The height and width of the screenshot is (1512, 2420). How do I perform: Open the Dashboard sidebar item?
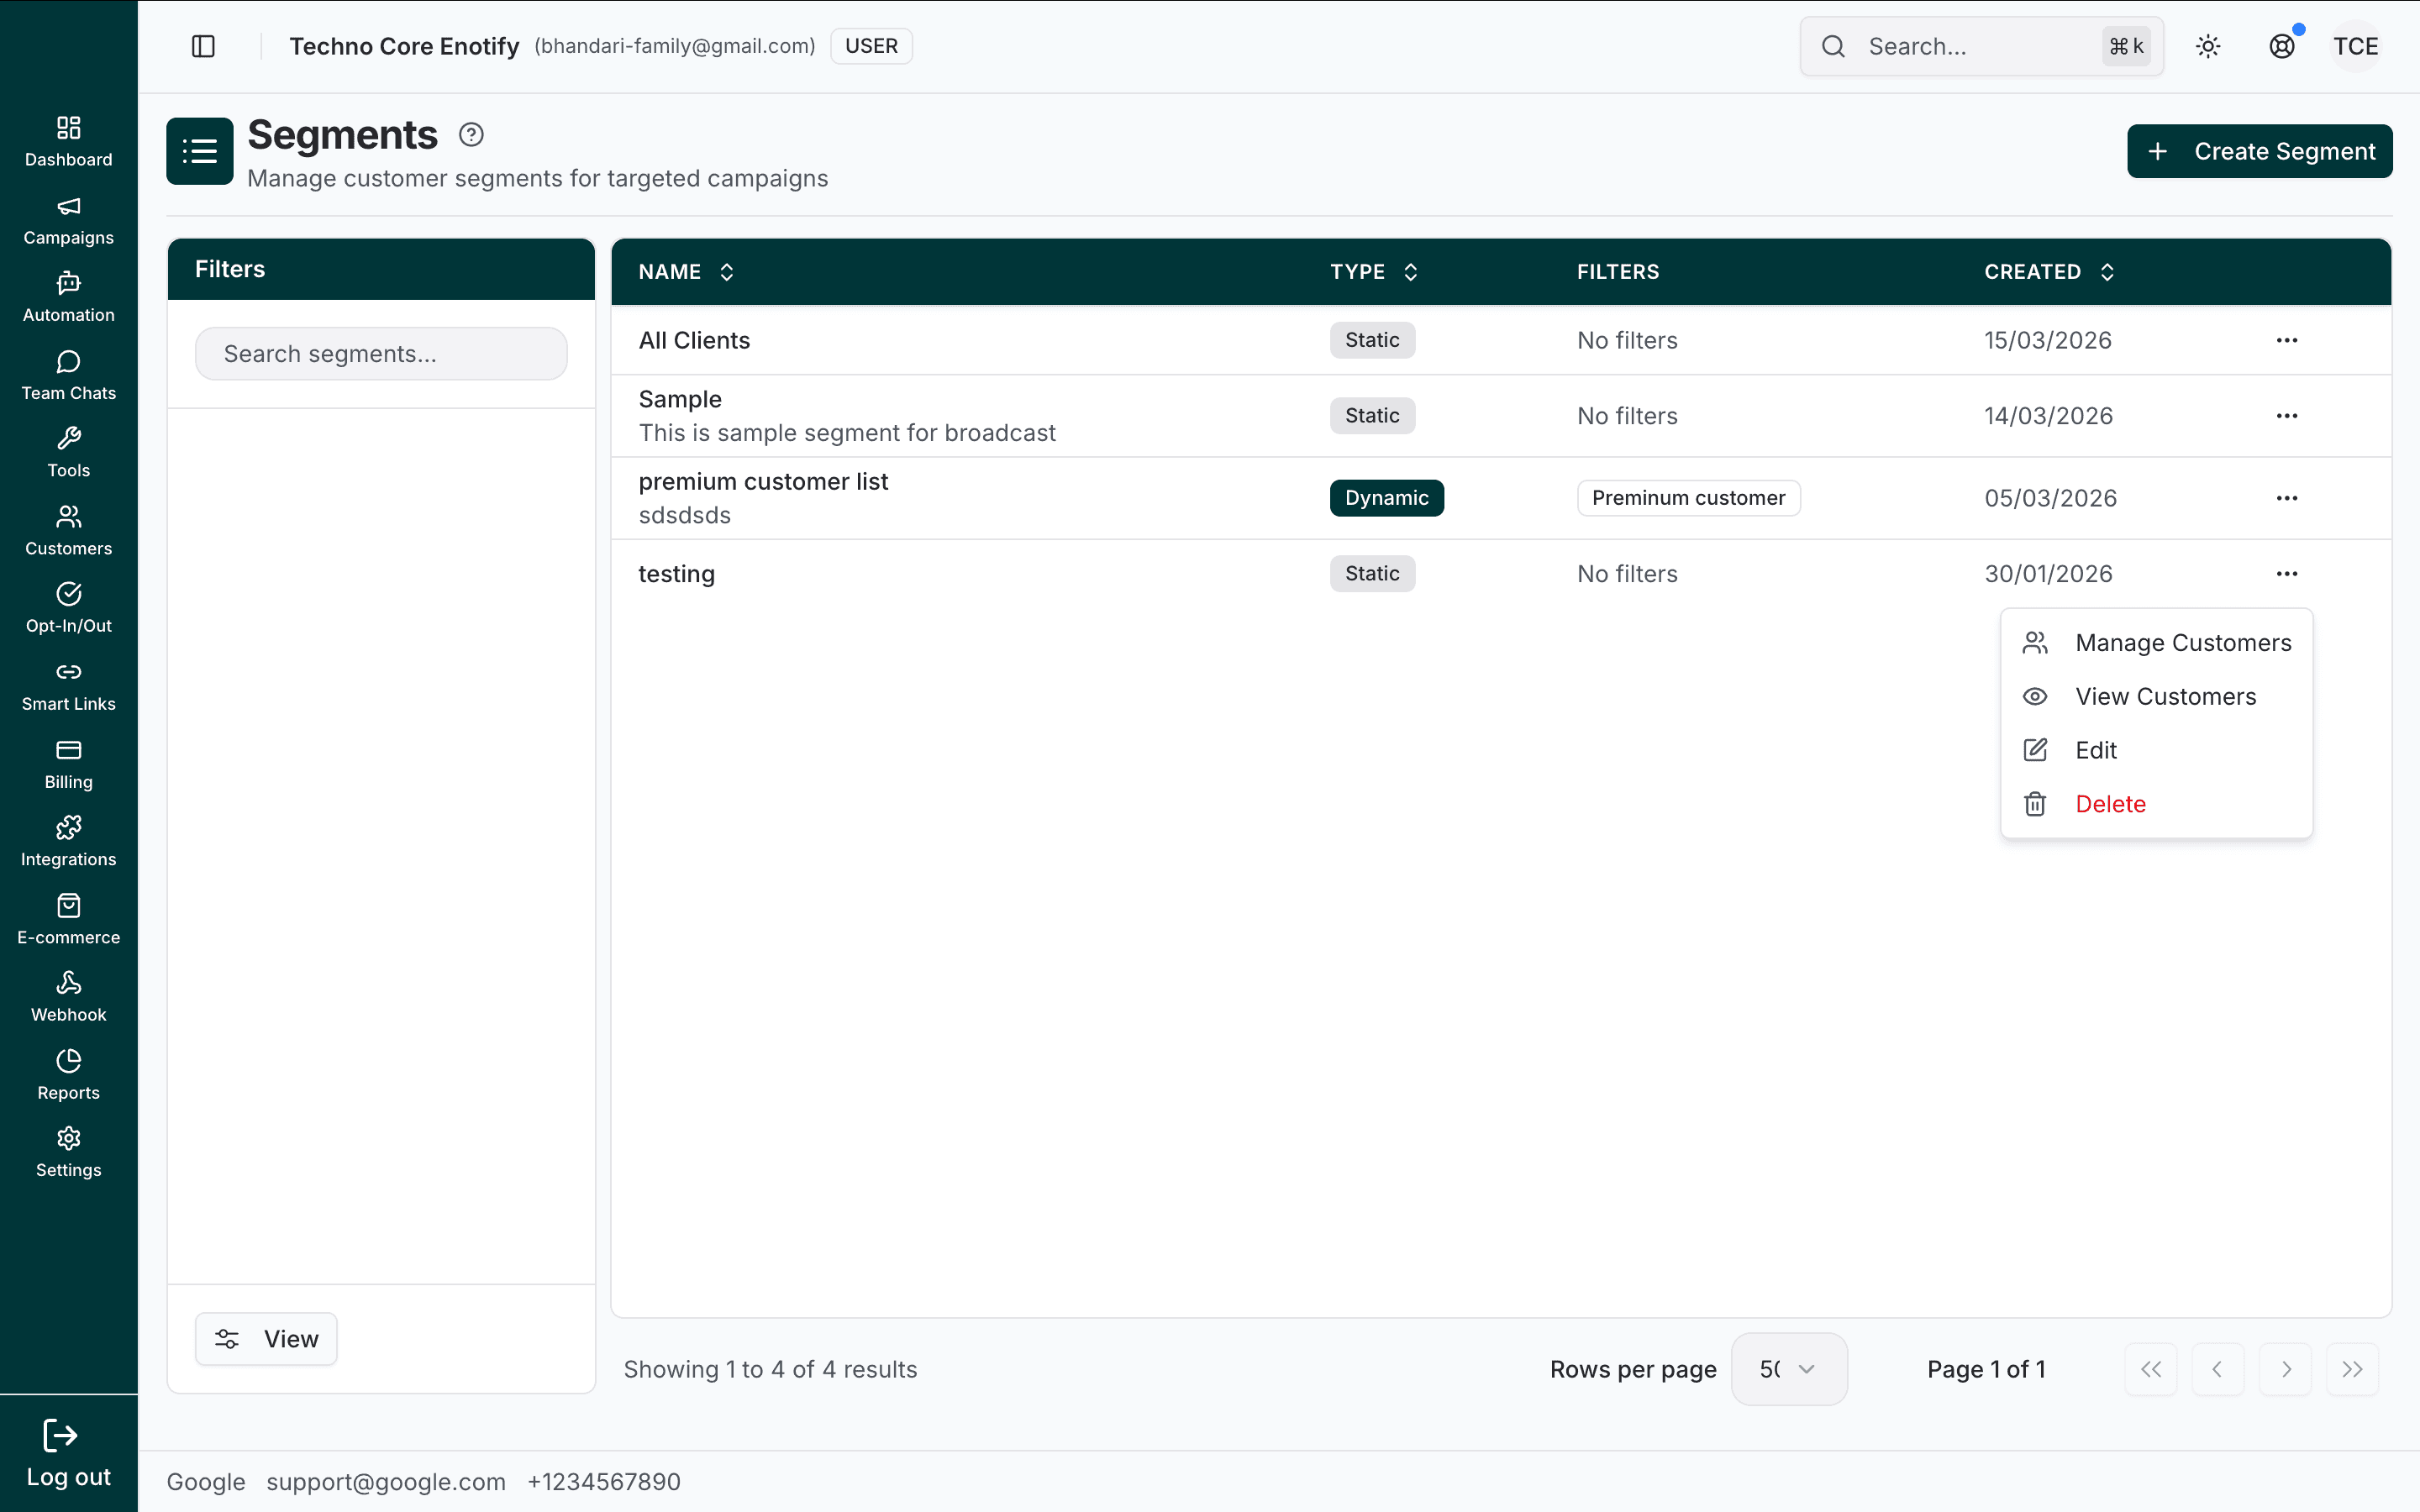point(68,142)
